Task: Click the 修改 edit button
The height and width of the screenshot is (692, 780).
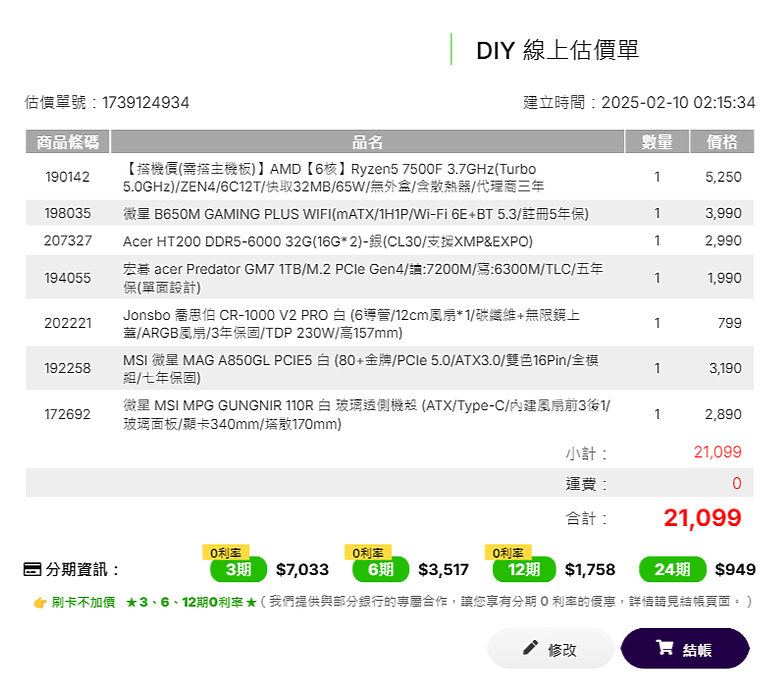Action: coord(551,648)
